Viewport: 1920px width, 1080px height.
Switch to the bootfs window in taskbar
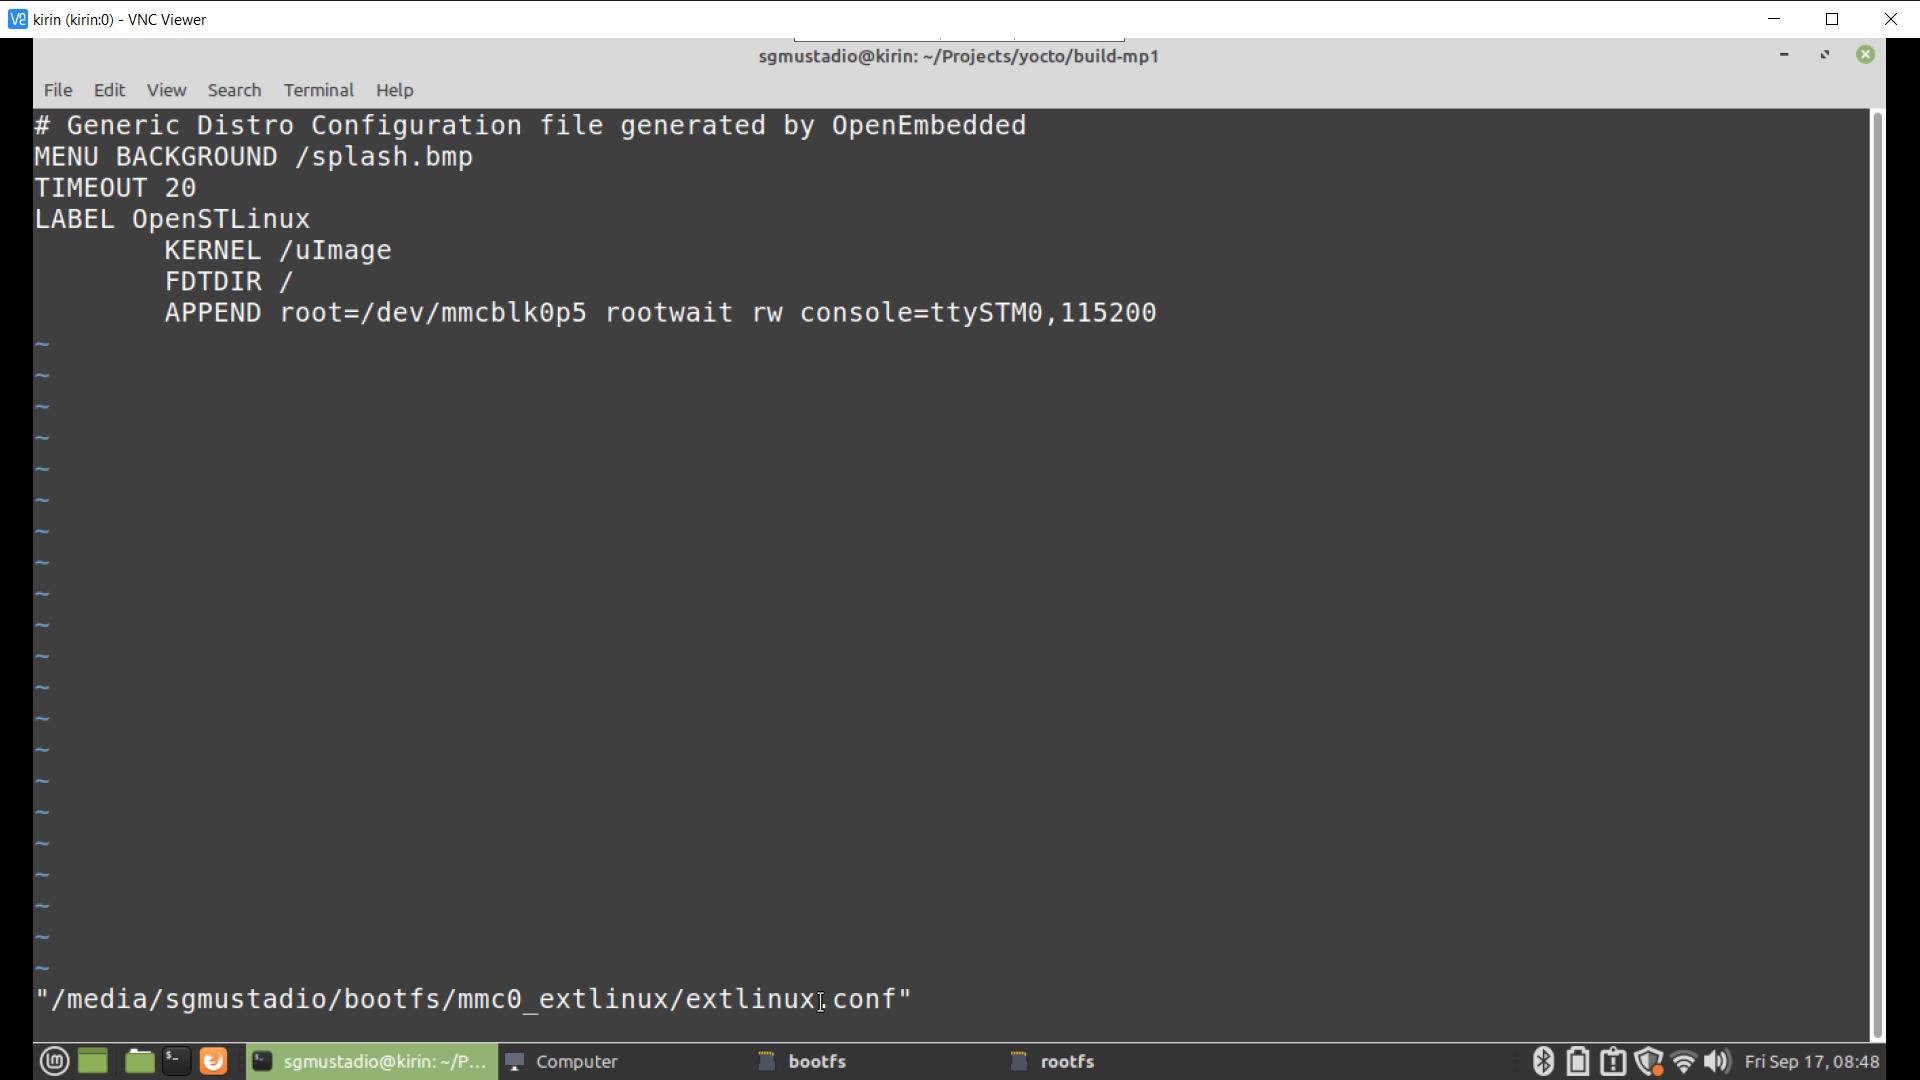tap(816, 1061)
